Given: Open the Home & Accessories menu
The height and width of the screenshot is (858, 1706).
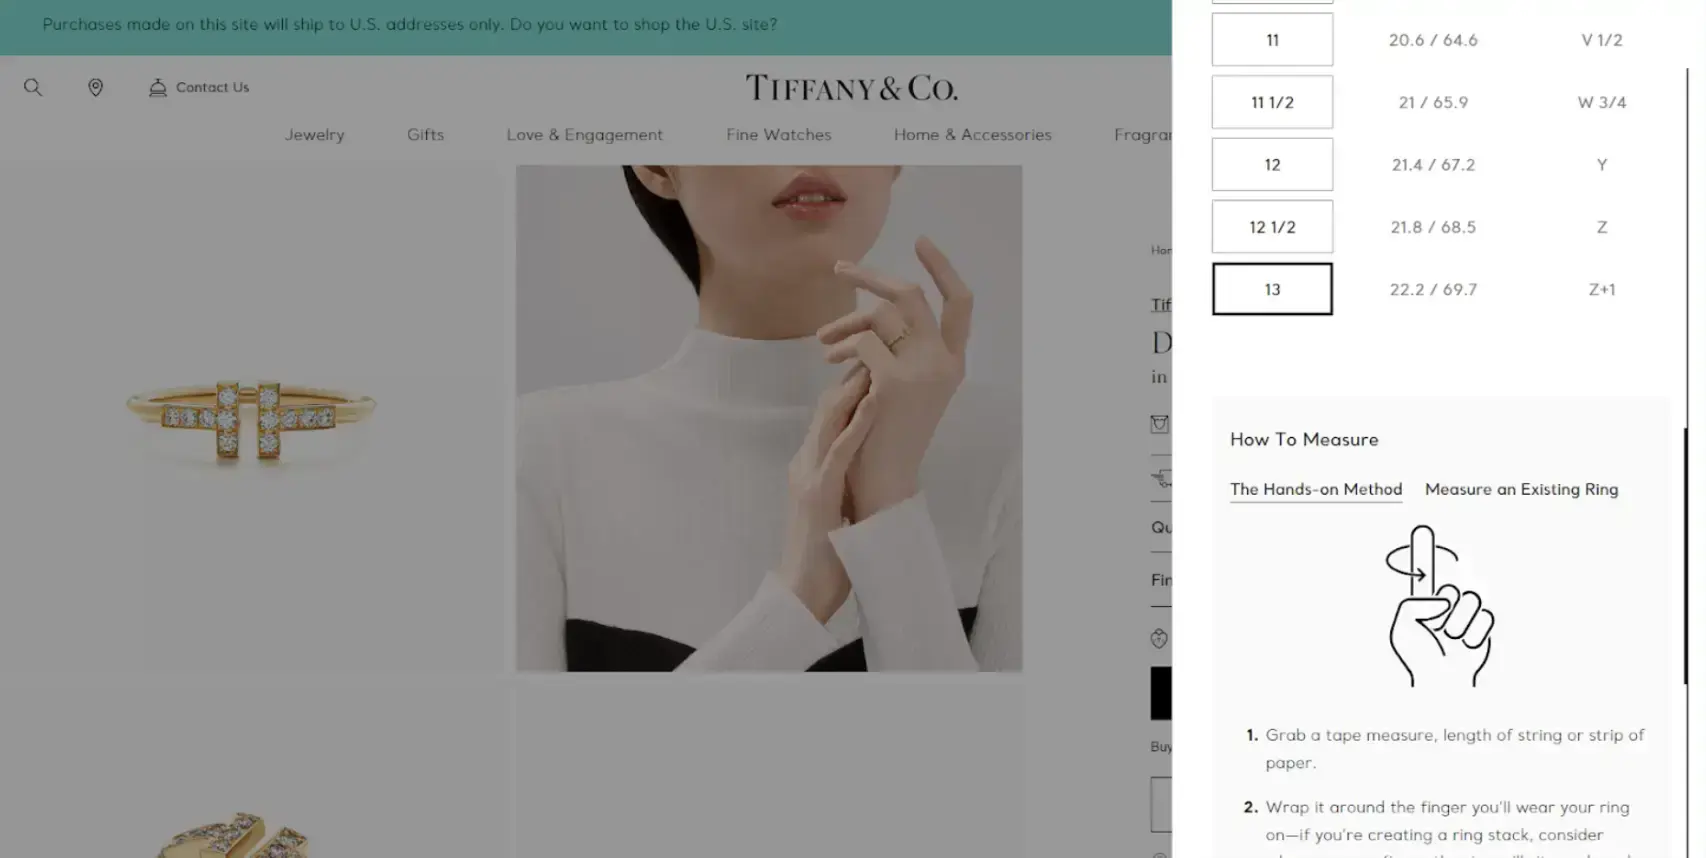Looking at the screenshot, I should point(972,134).
